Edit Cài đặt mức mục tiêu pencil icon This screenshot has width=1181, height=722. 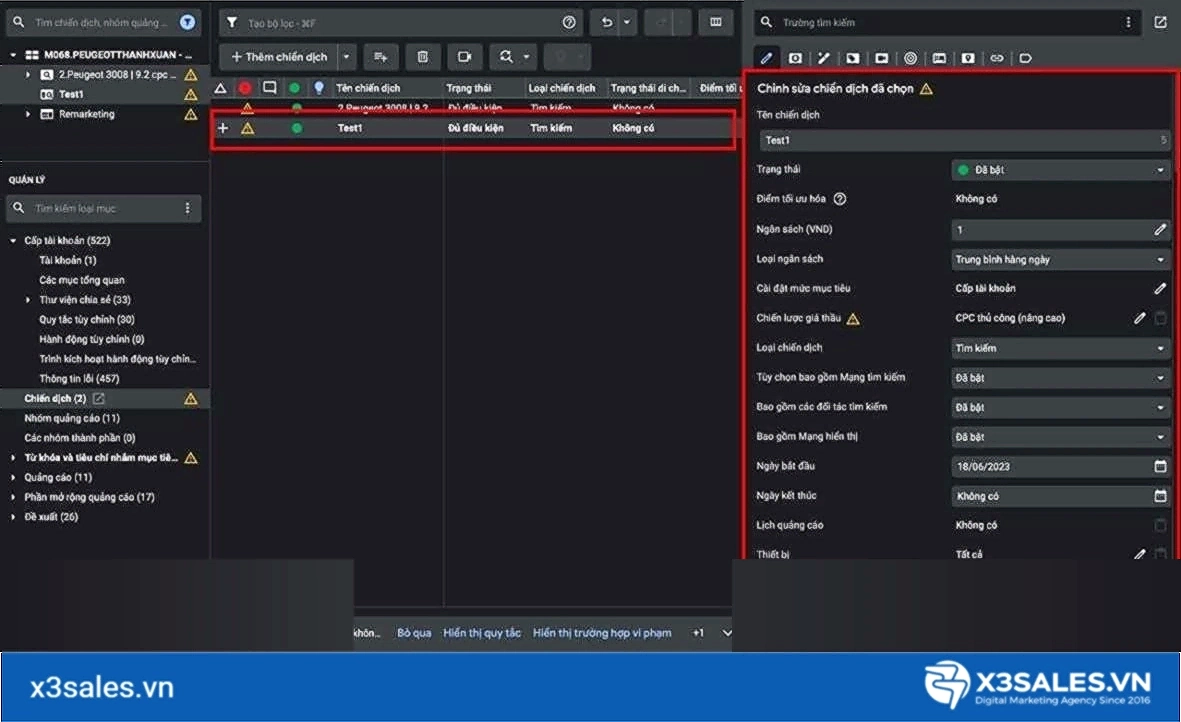click(1160, 288)
